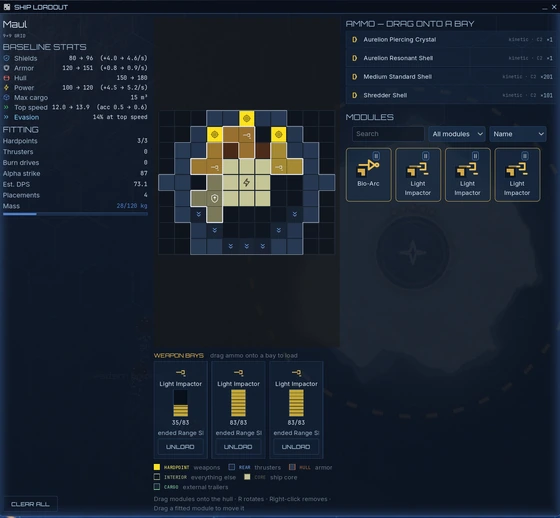560x518 pixels.
Task: Click the Mass progress bar
Action: [75, 214]
